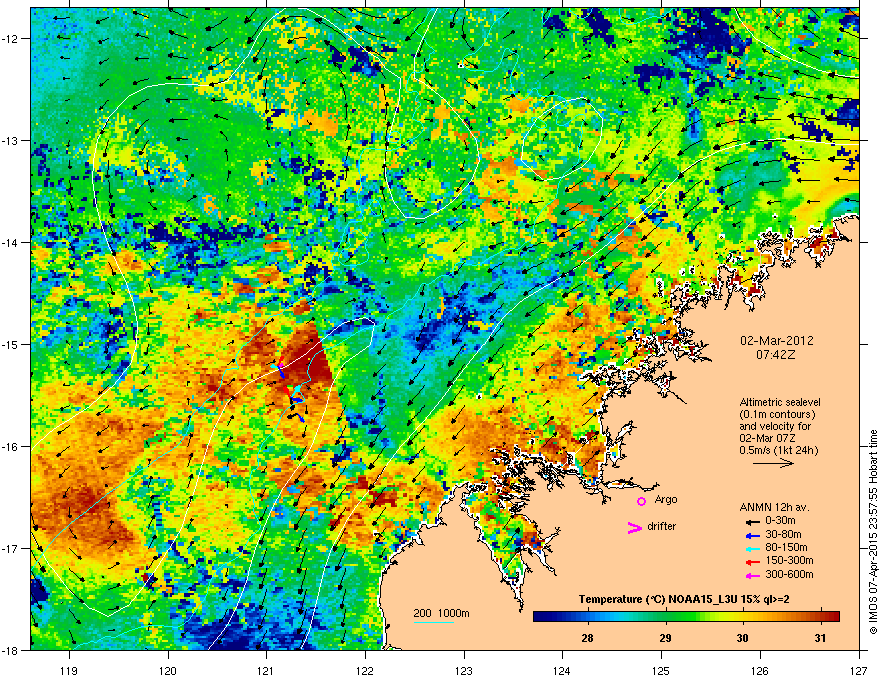Click the 28 tick on color bar
Viewport: 880px width, 680px height.
pos(588,638)
